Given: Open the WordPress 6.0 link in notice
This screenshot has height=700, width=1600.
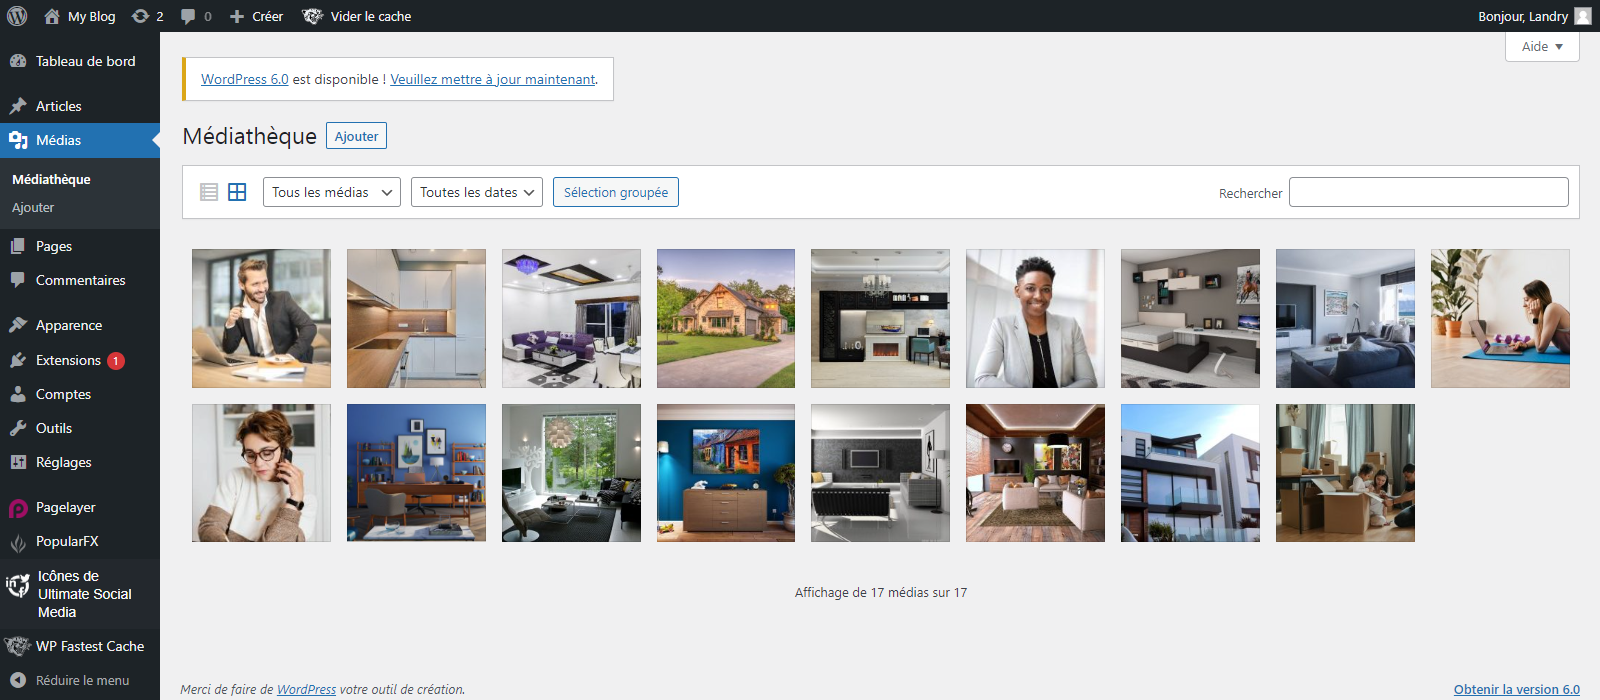Looking at the screenshot, I should pos(245,79).
